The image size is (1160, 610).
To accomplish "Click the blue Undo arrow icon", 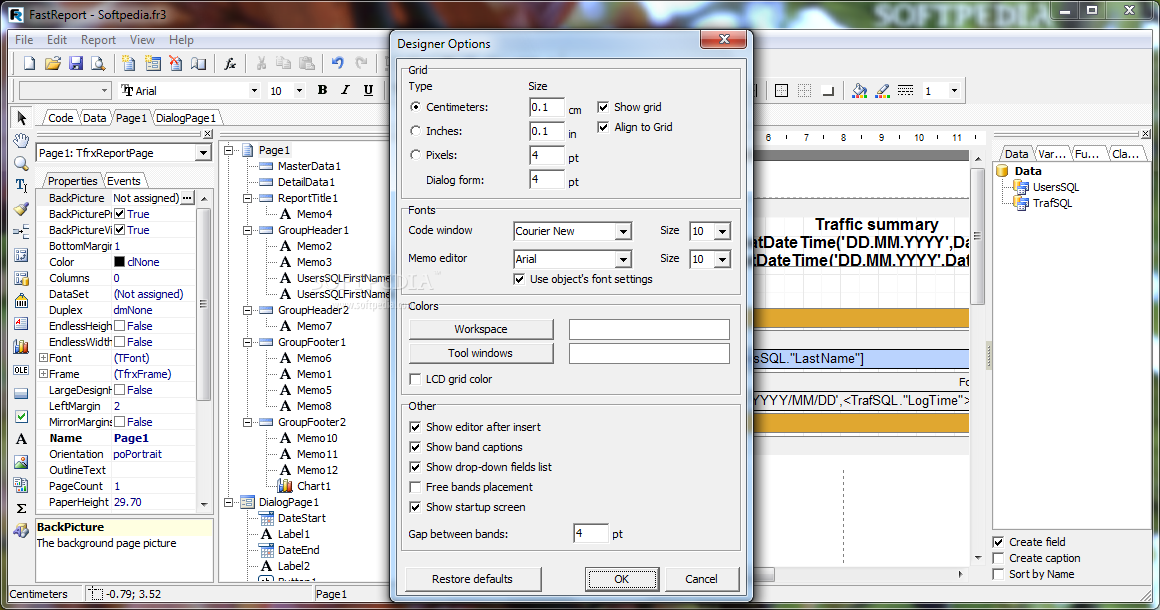I will [337, 64].
